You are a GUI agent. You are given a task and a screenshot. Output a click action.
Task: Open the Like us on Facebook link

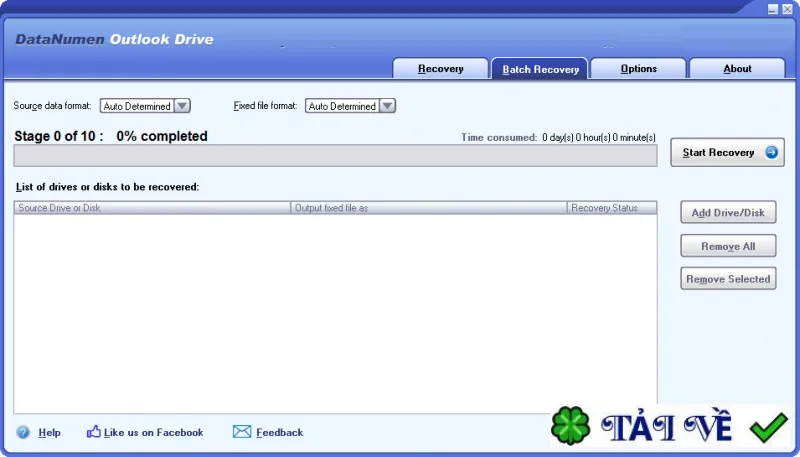coord(154,433)
